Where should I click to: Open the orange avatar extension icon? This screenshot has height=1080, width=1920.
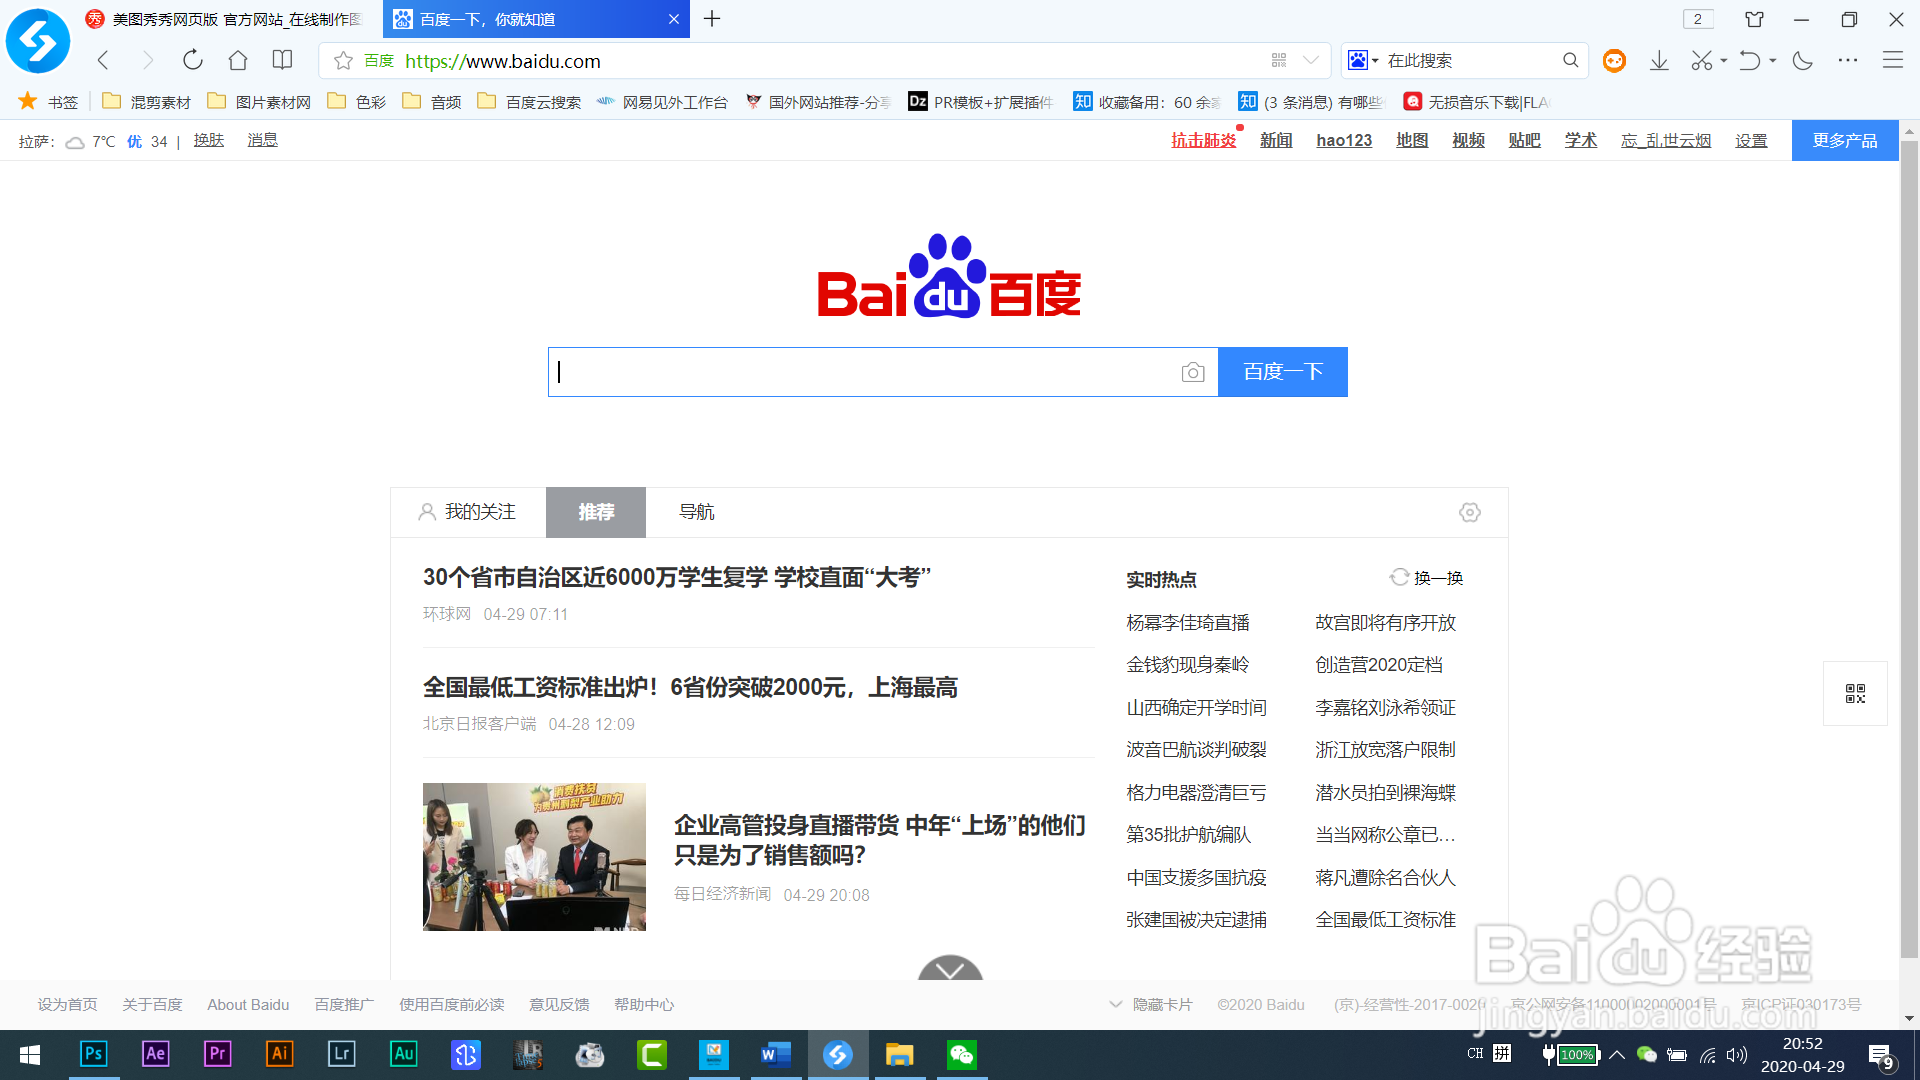[1614, 61]
